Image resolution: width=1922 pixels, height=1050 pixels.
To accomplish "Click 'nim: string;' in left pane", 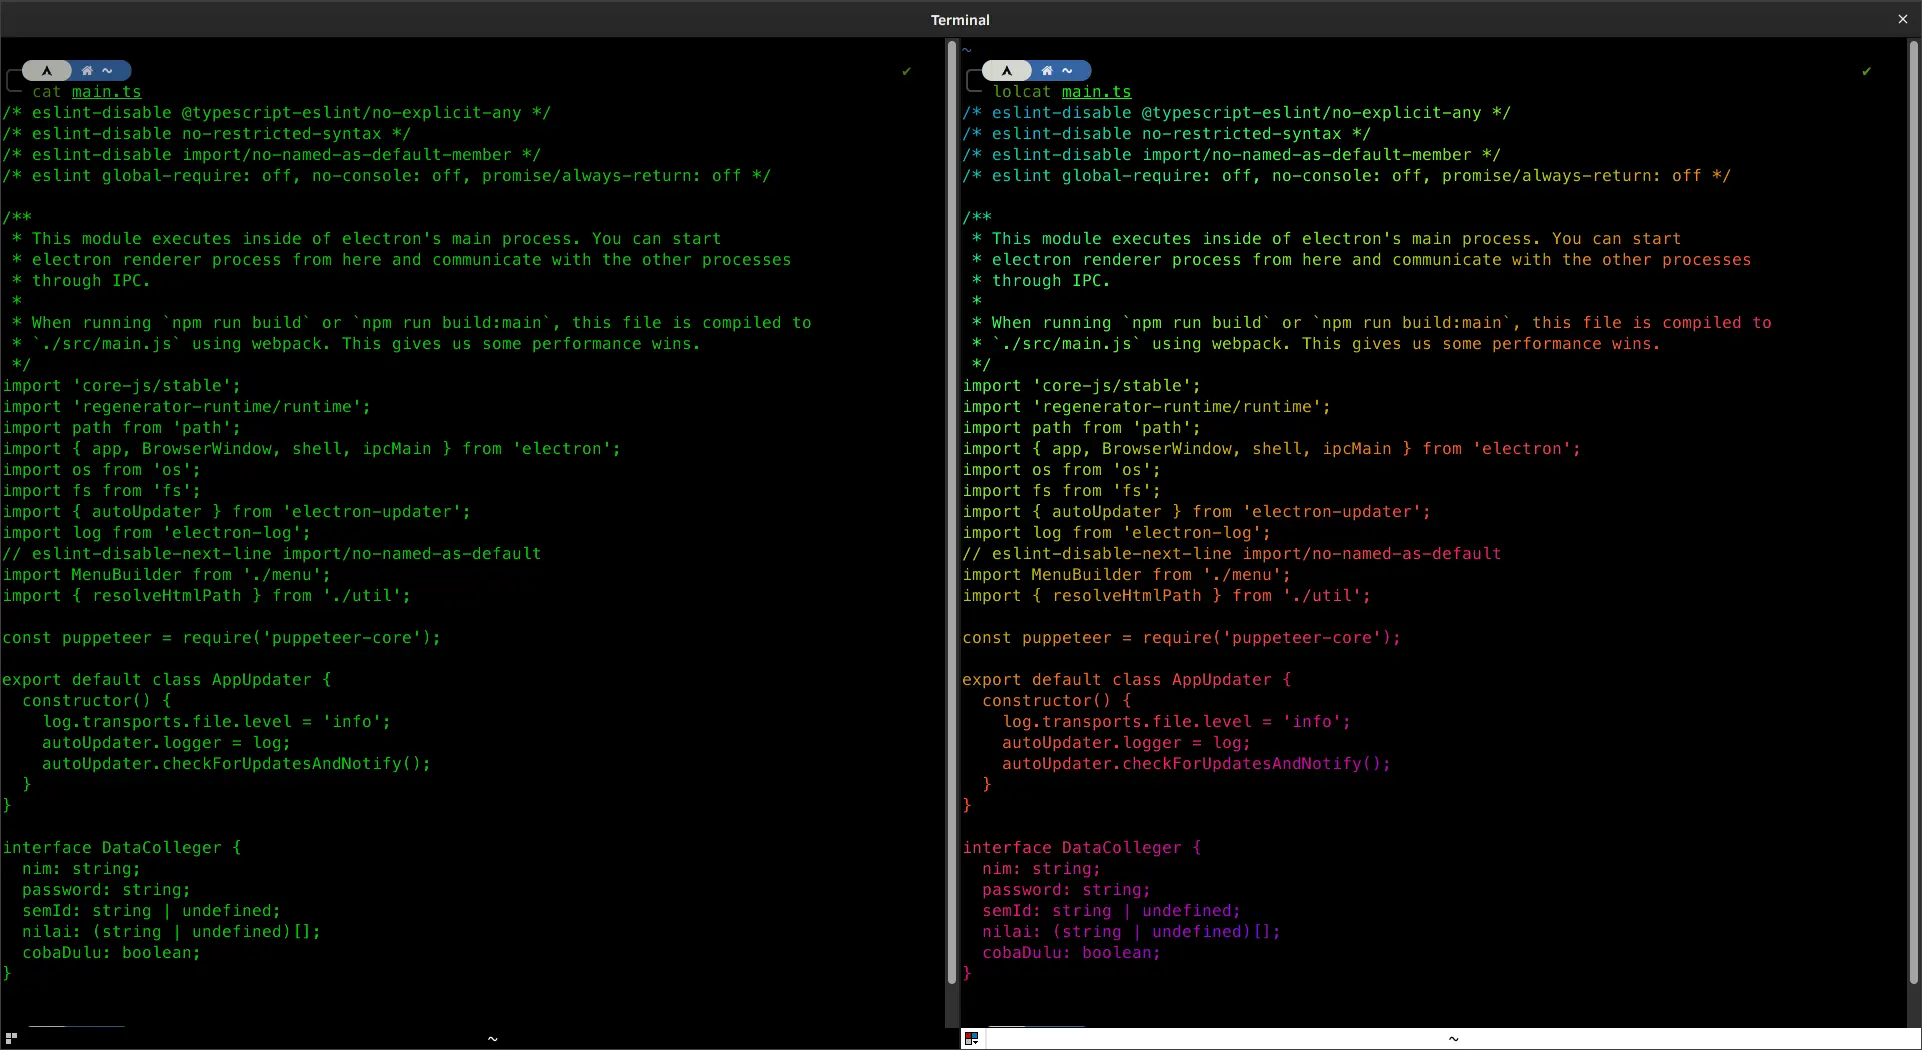I will pyautogui.click(x=82, y=869).
